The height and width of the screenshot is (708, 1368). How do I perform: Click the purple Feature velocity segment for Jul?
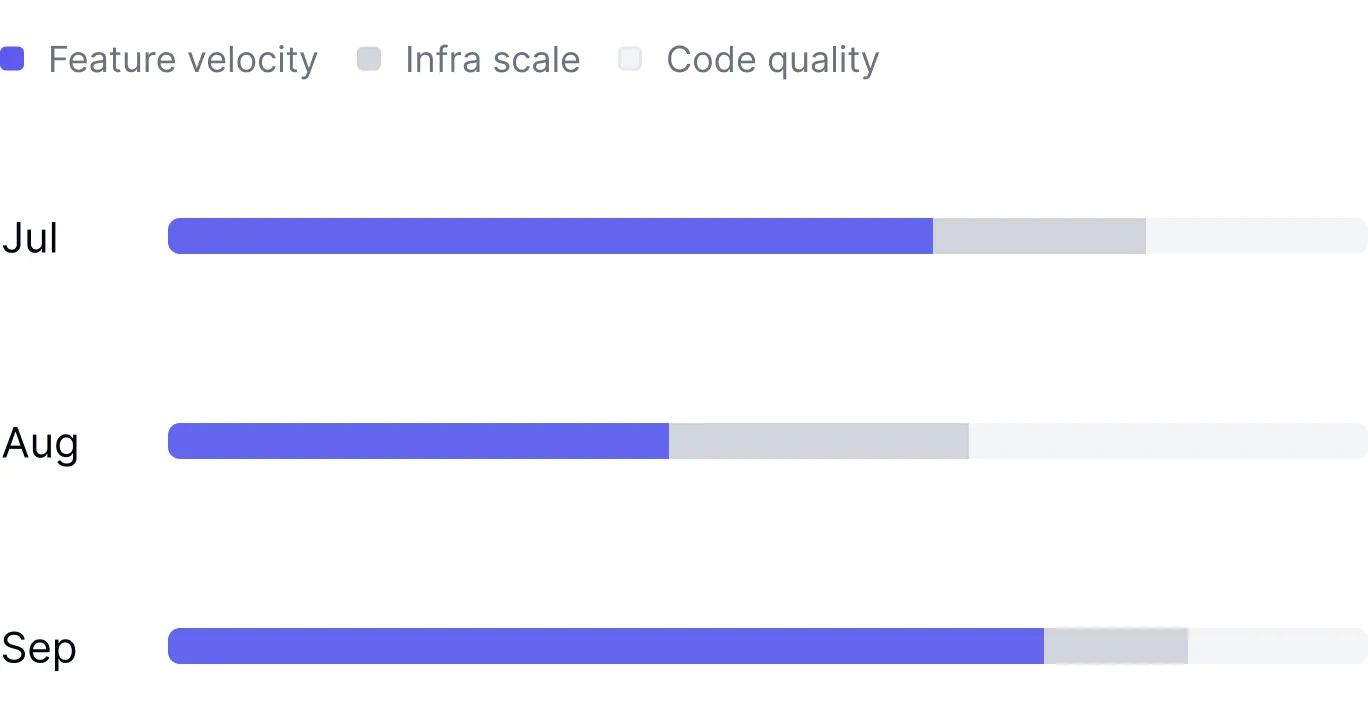point(550,236)
